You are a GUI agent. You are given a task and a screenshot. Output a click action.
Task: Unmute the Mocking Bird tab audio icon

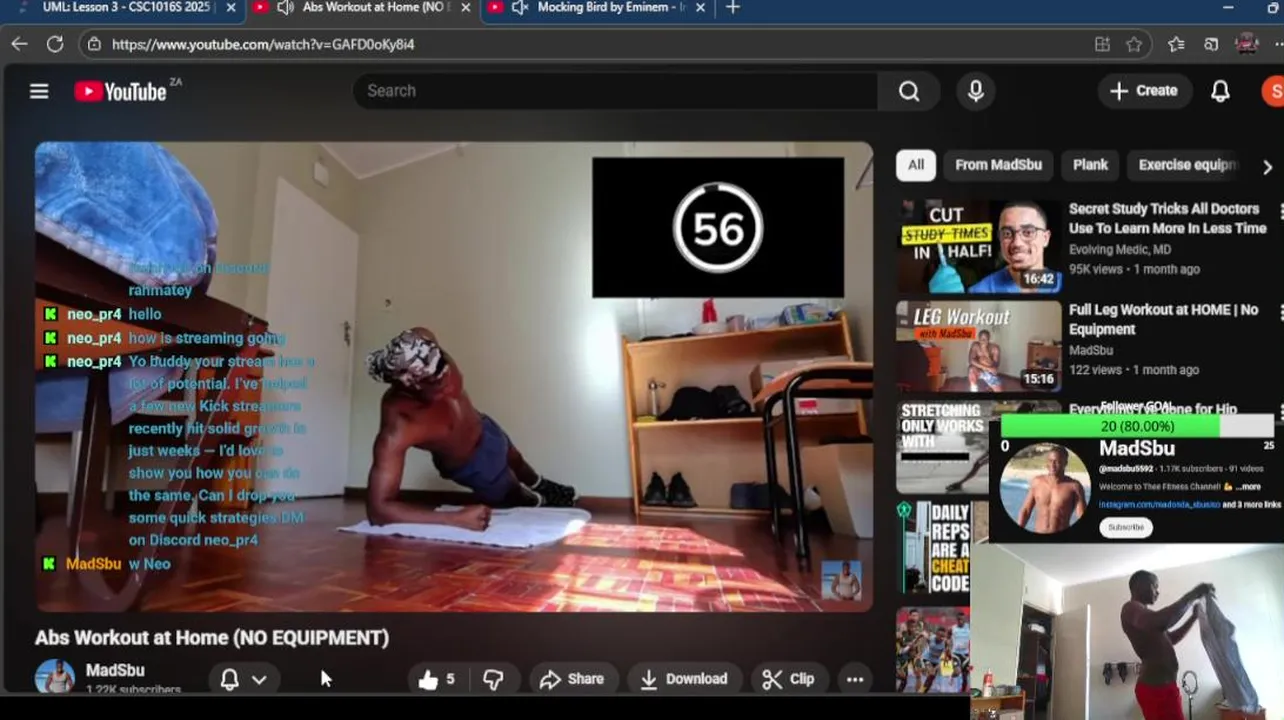click(x=519, y=8)
